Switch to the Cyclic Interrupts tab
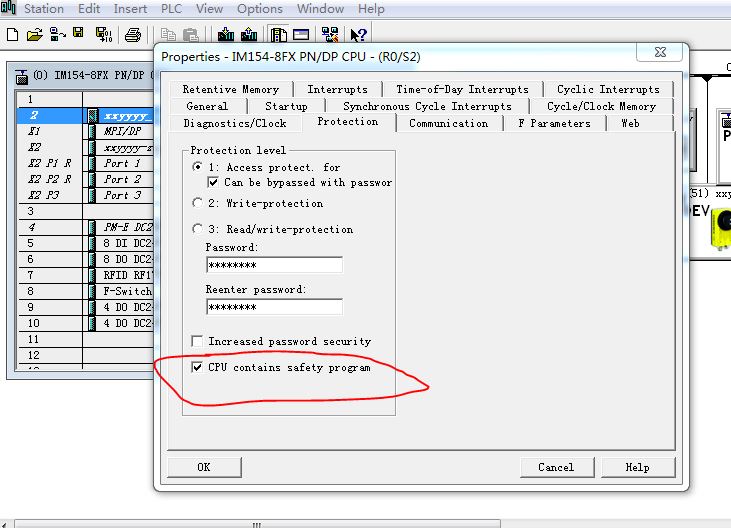 pyautogui.click(x=608, y=89)
